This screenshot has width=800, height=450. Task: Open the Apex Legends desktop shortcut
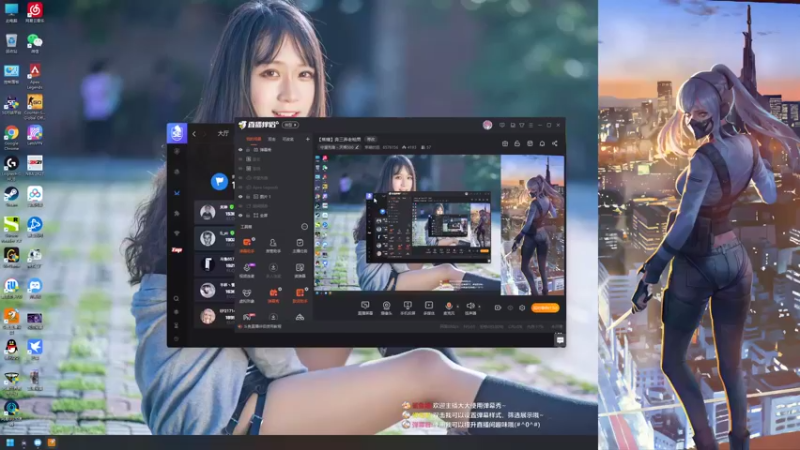pos(35,75)
